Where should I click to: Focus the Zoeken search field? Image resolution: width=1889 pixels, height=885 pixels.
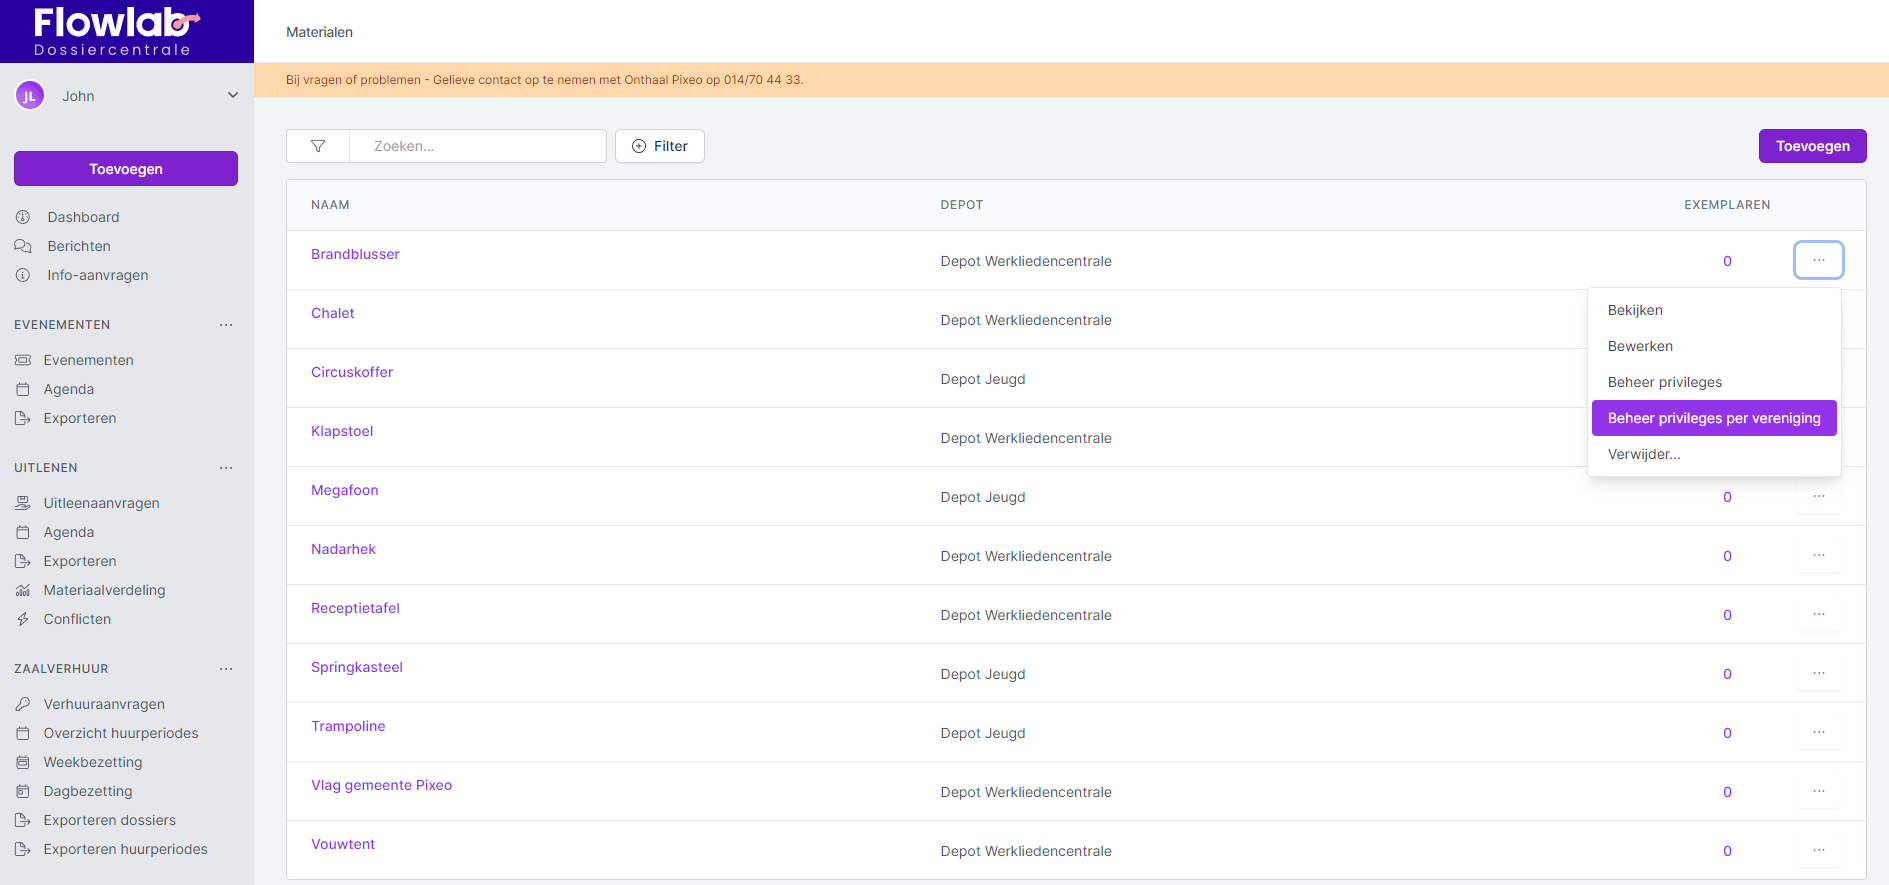point(478,146)
